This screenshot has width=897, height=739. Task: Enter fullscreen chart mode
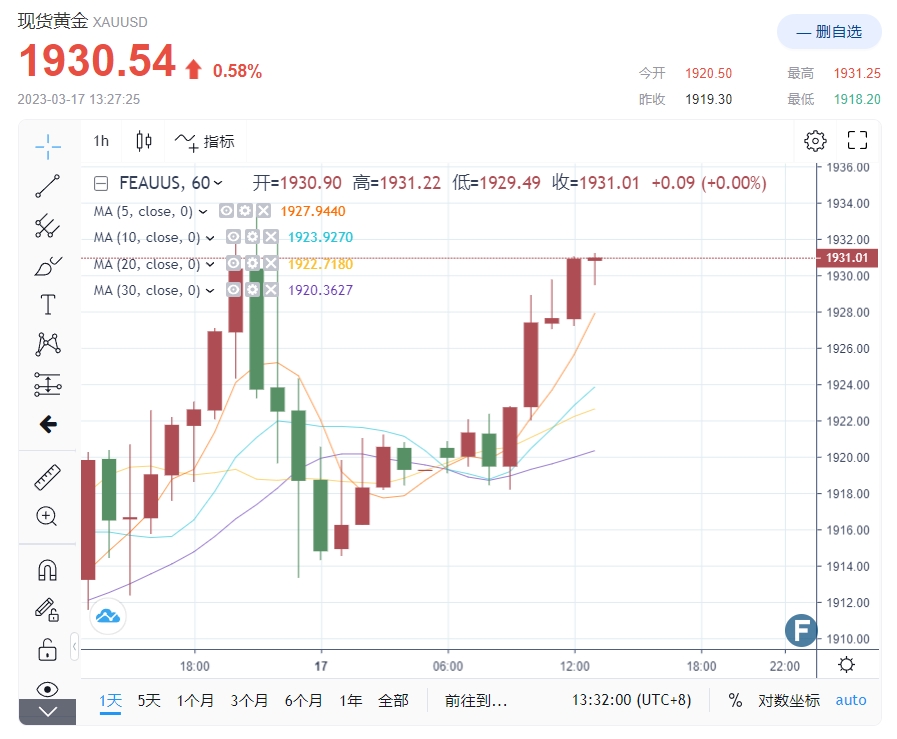(x=857, y=140)
